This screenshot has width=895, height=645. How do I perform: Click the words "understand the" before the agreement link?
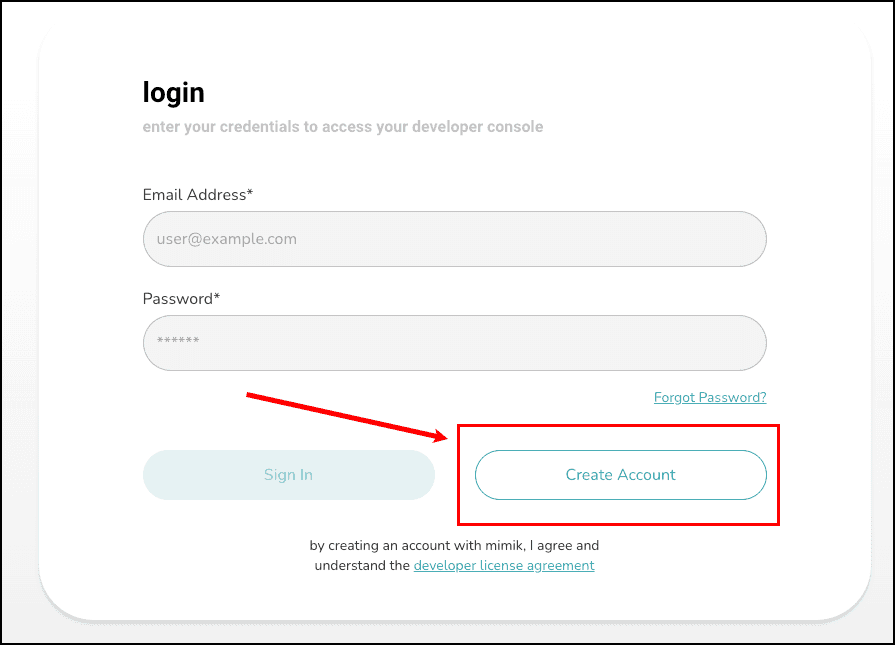(x=362, y=565)
